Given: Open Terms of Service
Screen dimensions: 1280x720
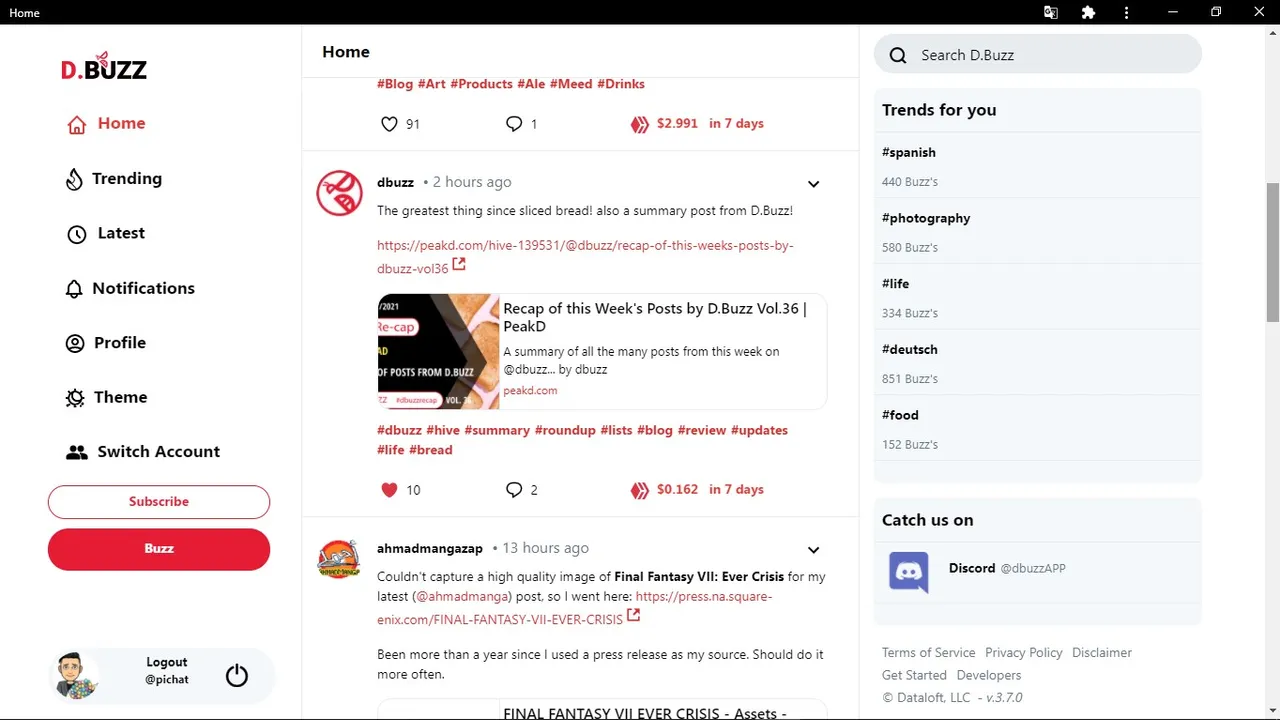Looking at the screenshot, I should click(x=929, y=653).
